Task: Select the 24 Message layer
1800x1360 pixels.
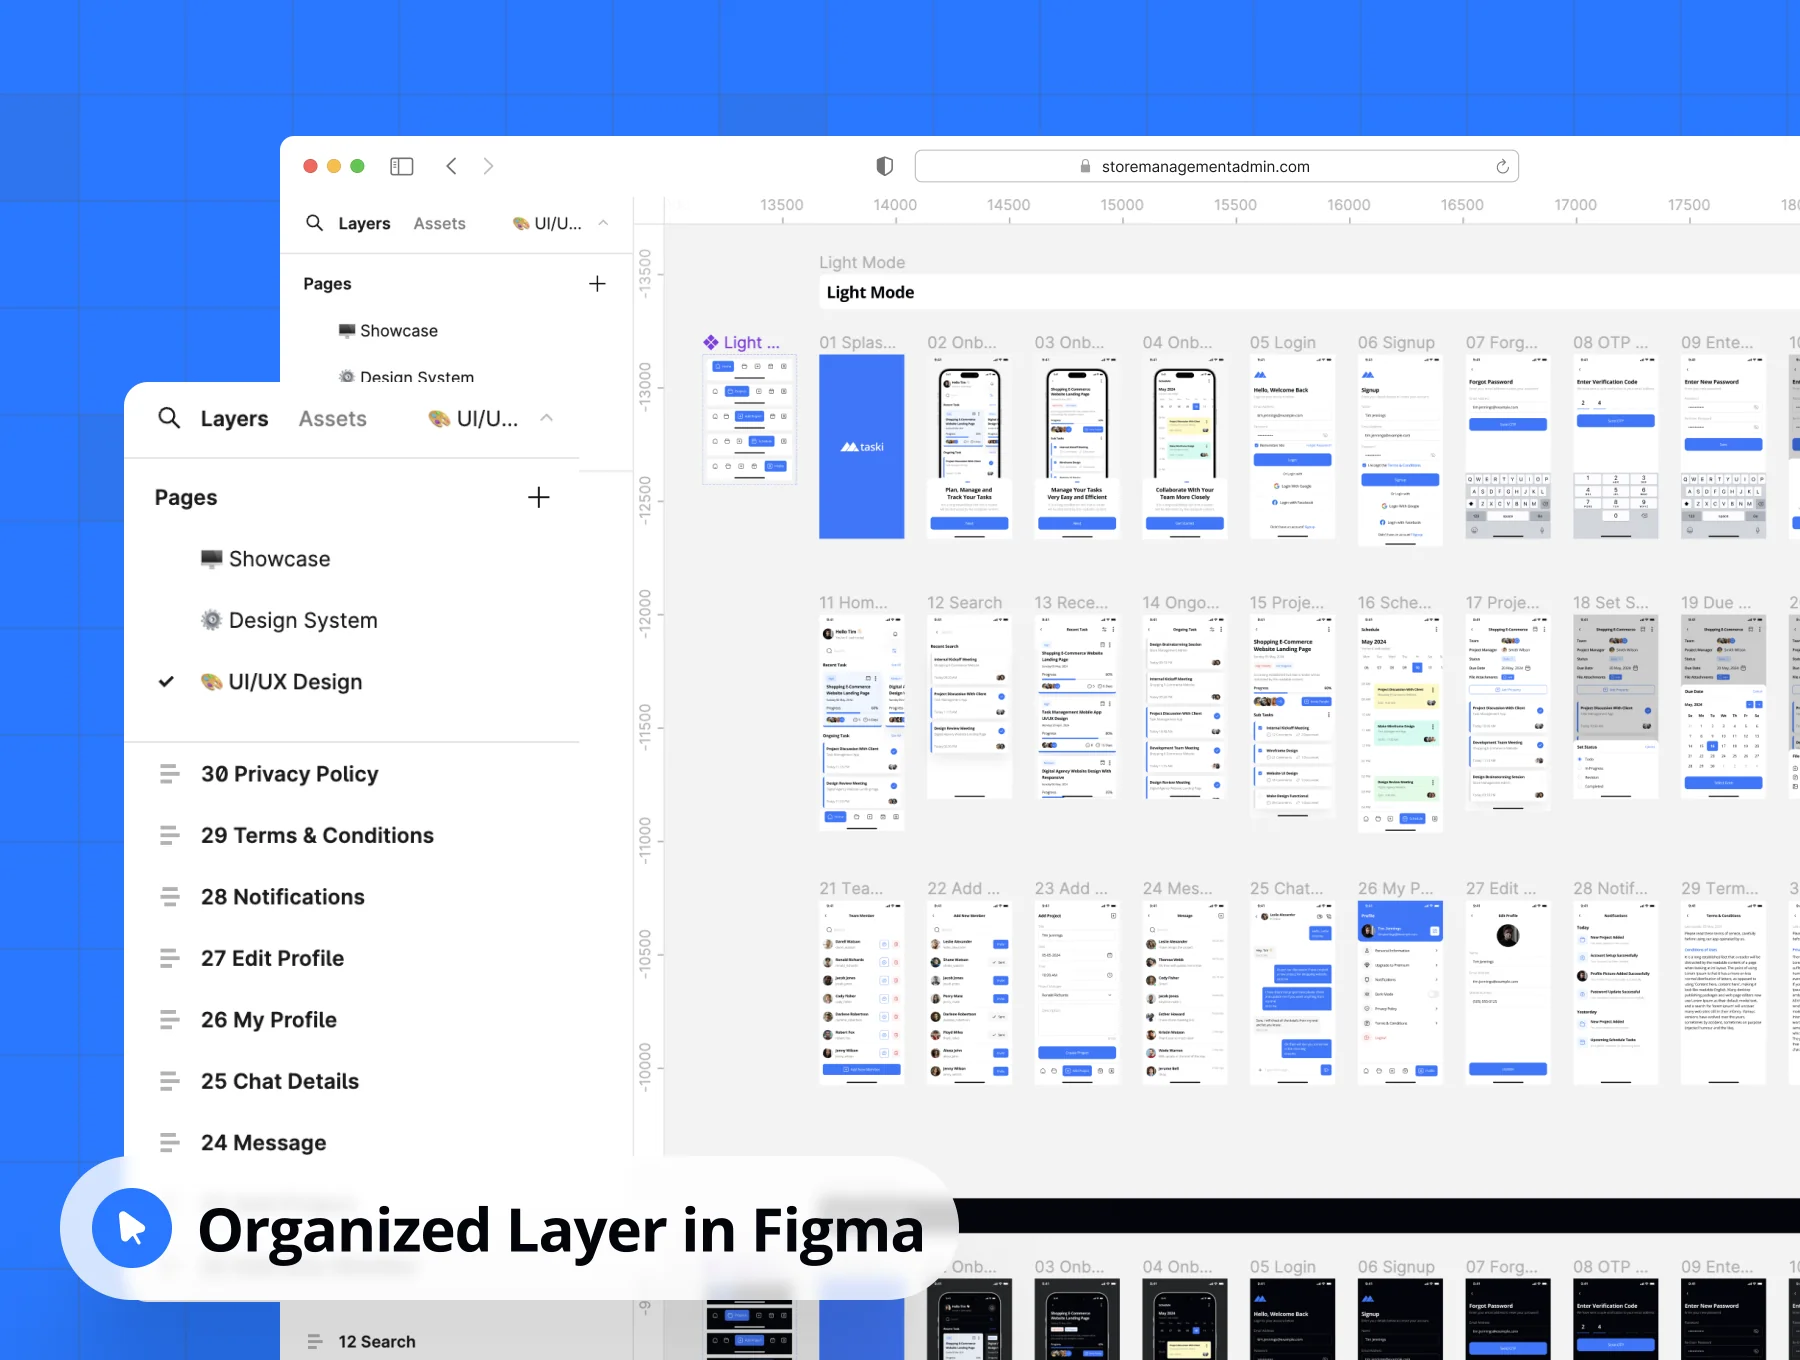Action: pos(263,1143)
